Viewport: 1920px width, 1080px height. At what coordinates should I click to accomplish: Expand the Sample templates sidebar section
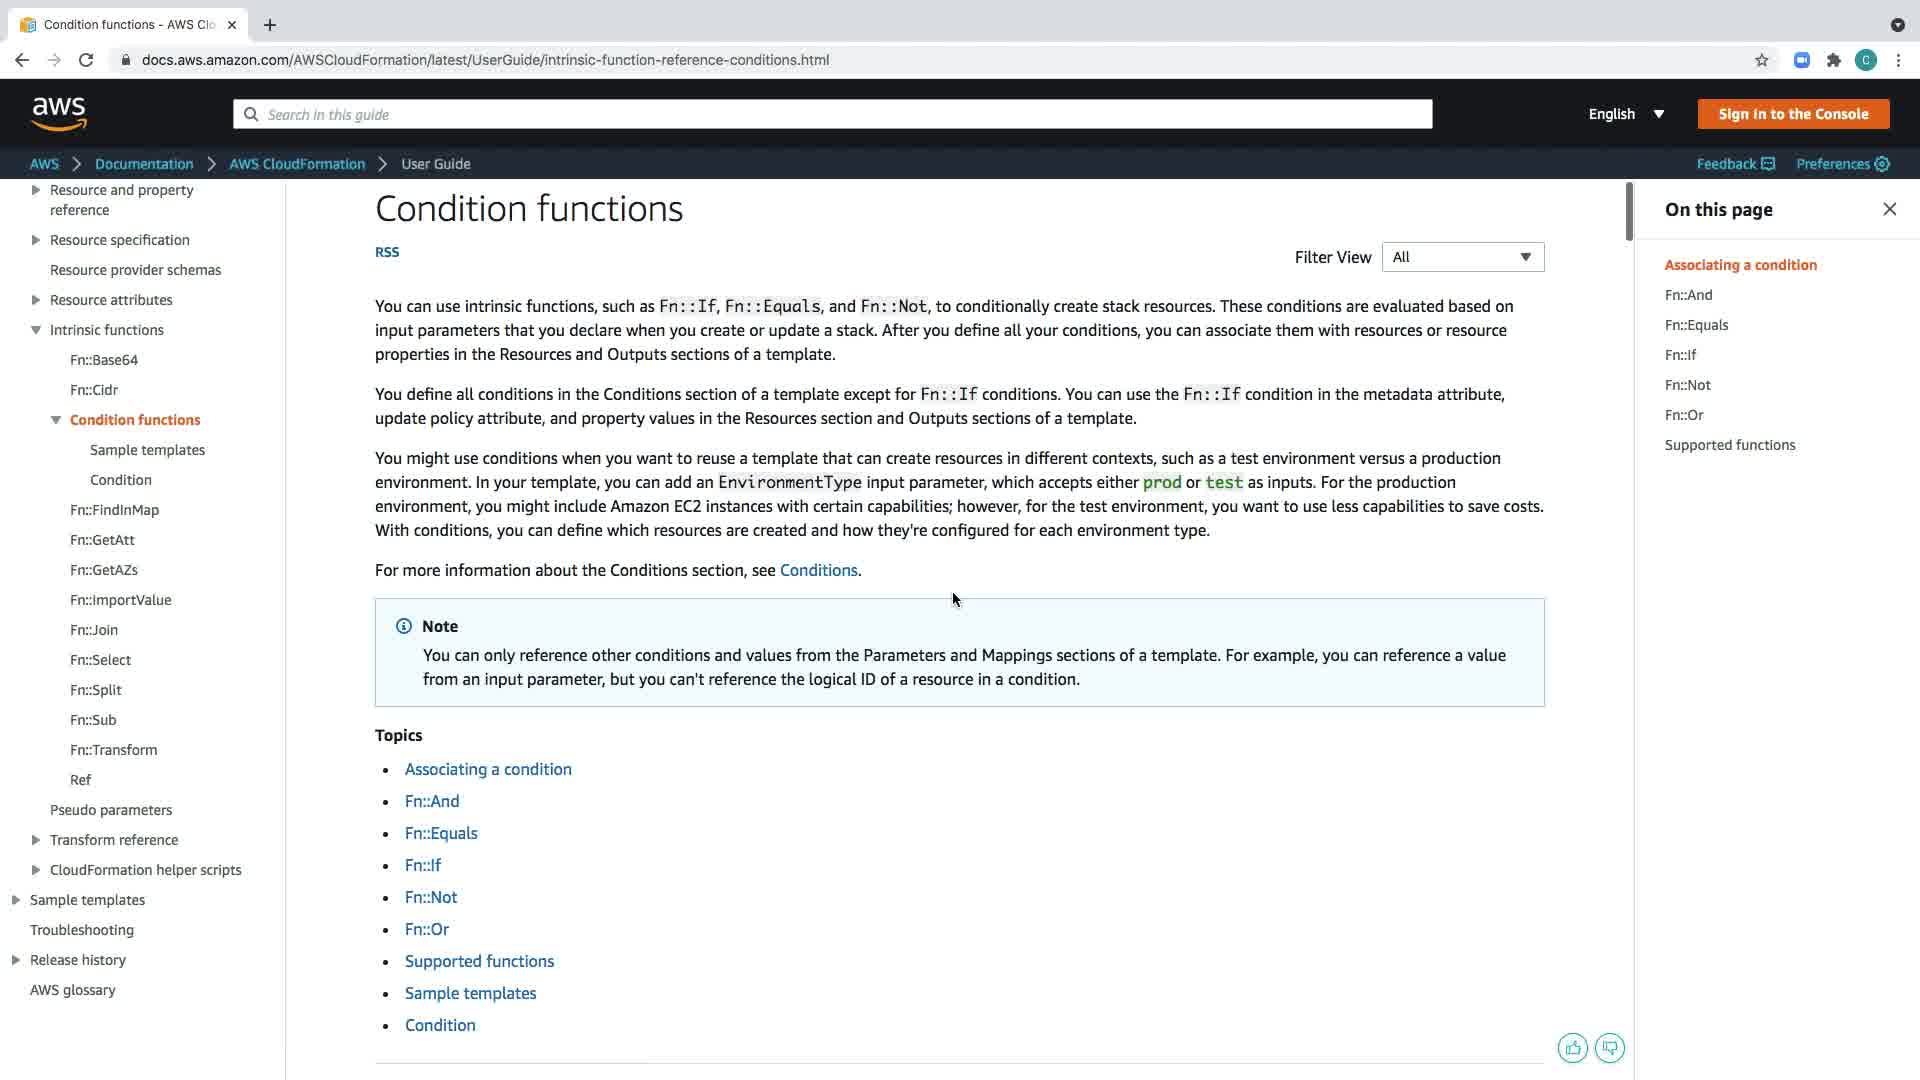(x=16, y=900)
